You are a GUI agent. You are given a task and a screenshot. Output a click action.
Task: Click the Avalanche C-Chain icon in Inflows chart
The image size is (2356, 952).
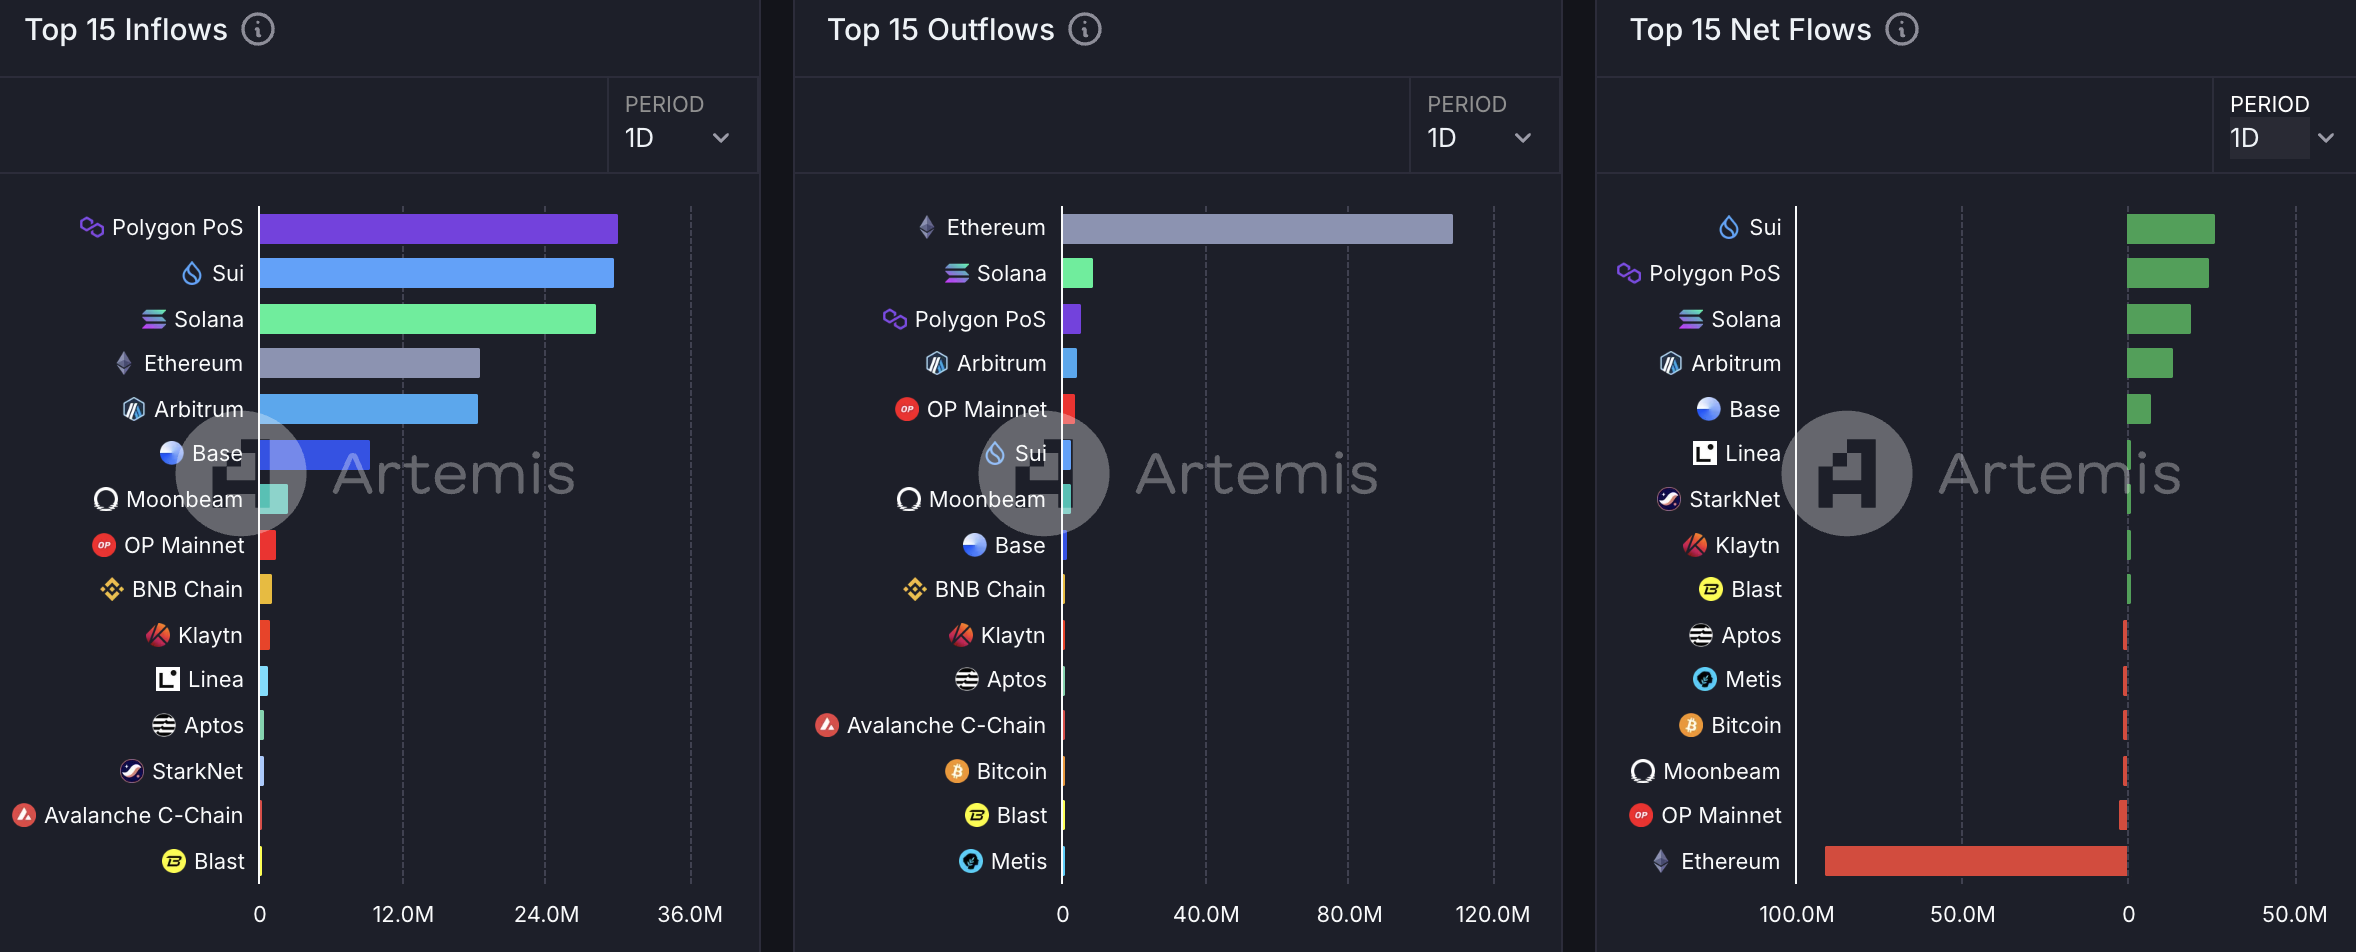pyautogui.click(x=24, y=816)
